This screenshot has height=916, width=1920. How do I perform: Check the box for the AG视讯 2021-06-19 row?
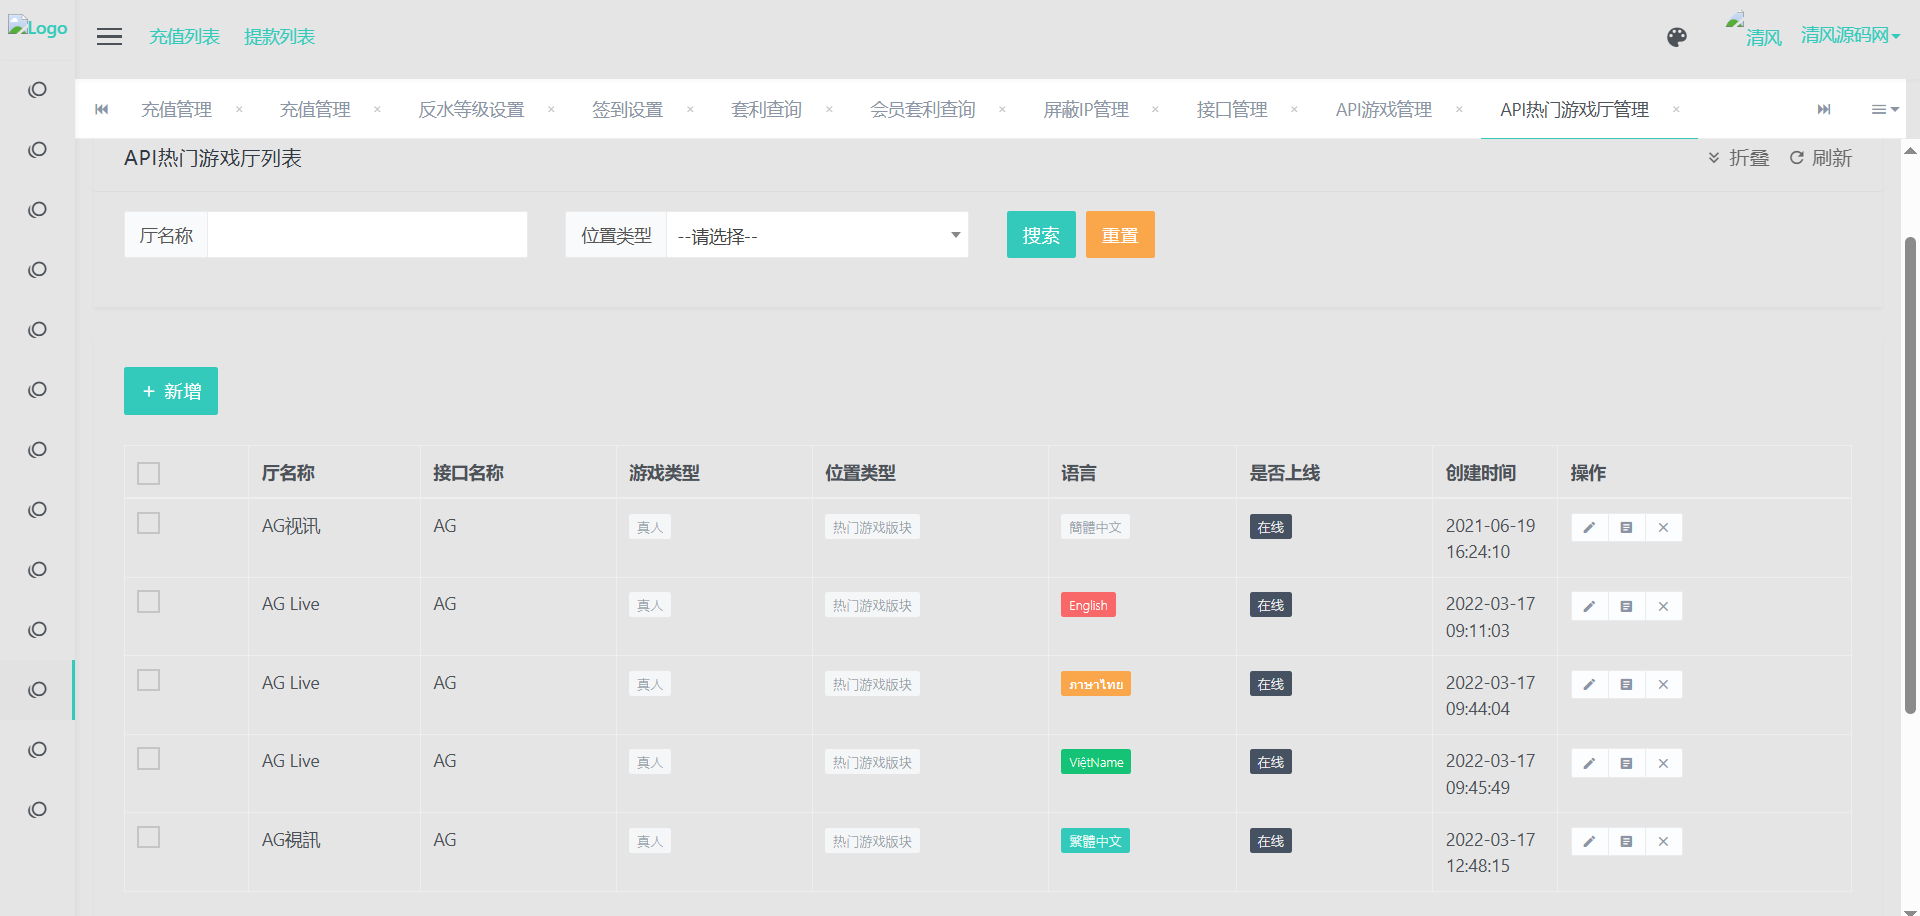[x=148, y=523]
